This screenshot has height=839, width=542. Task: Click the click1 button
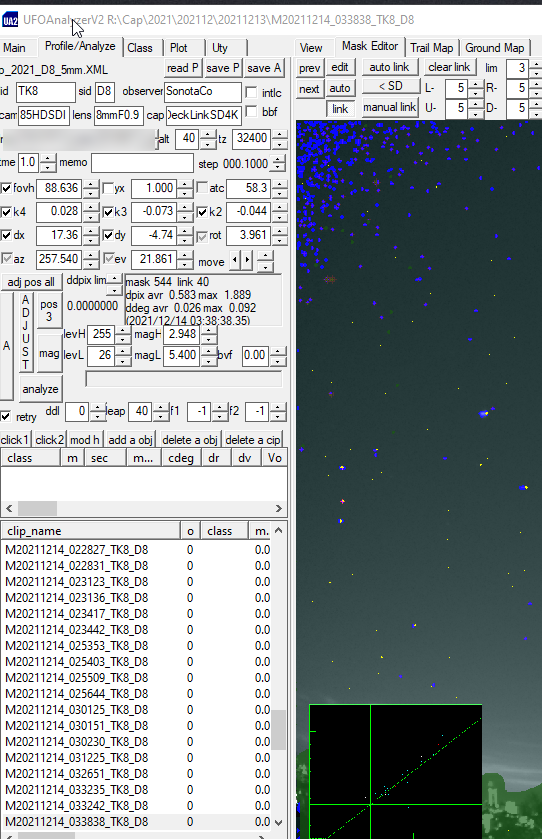[x=15, y=439]
